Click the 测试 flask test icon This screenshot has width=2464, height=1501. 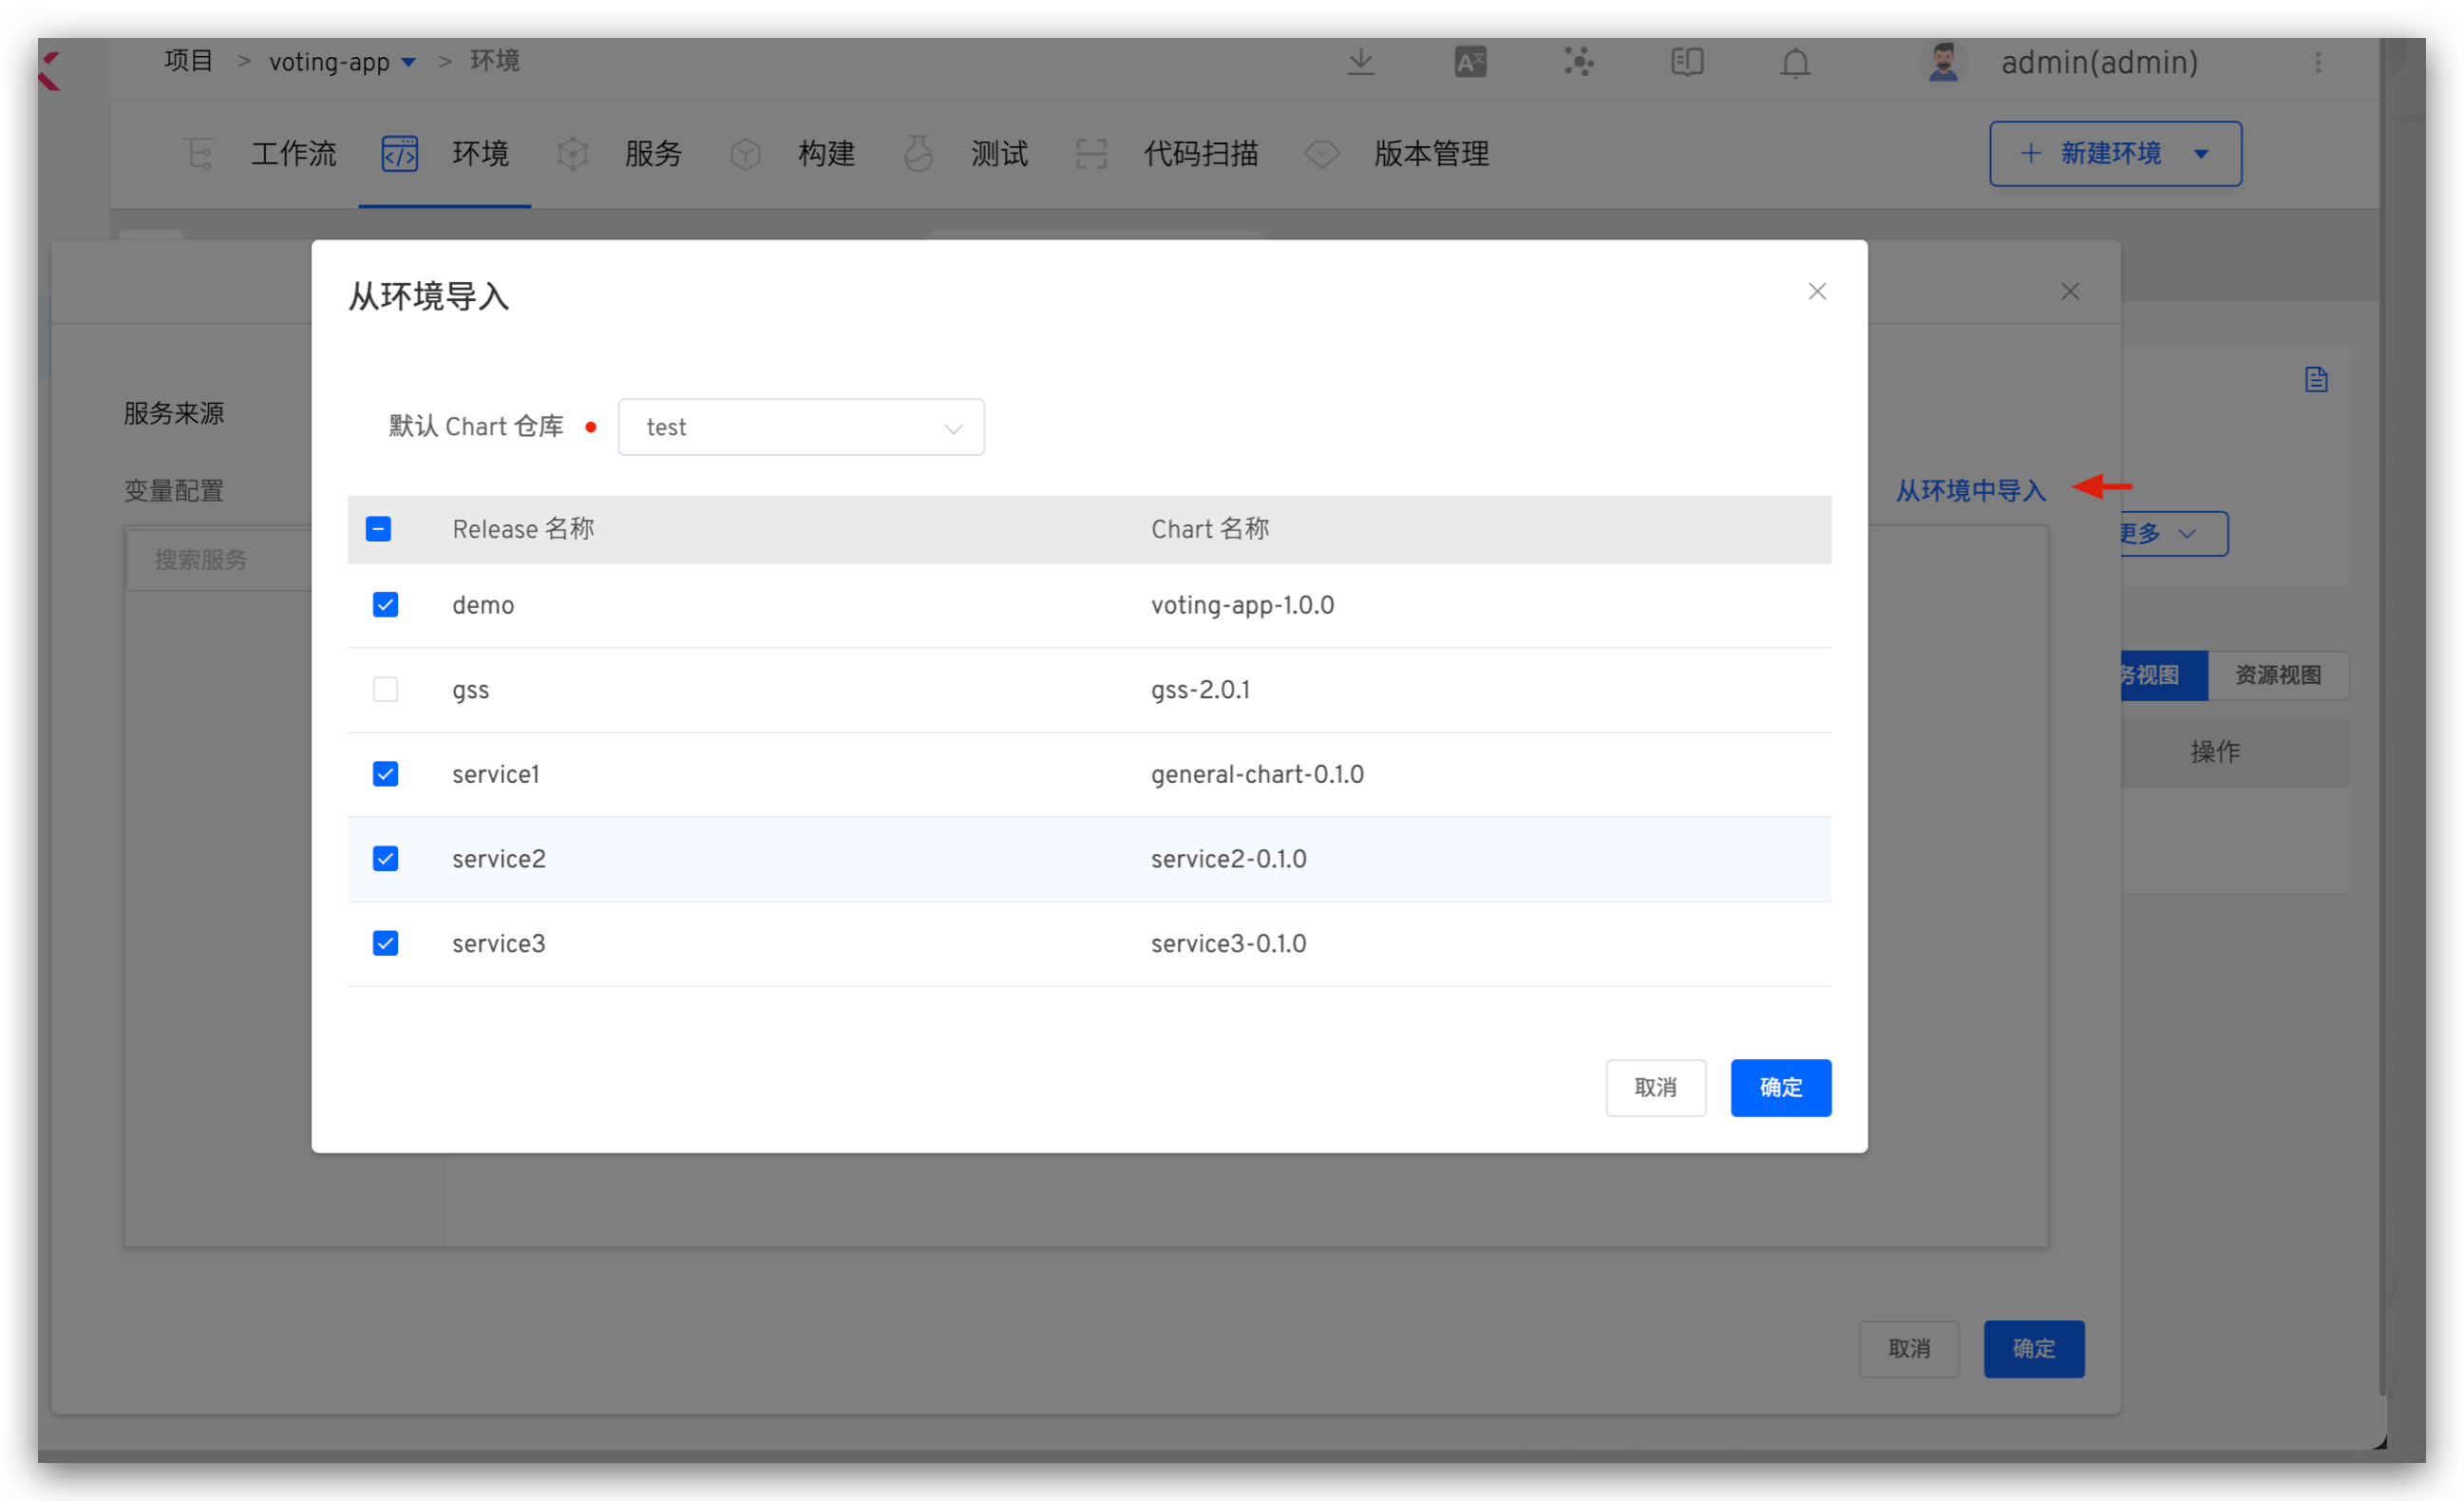(x=917, y=153)
